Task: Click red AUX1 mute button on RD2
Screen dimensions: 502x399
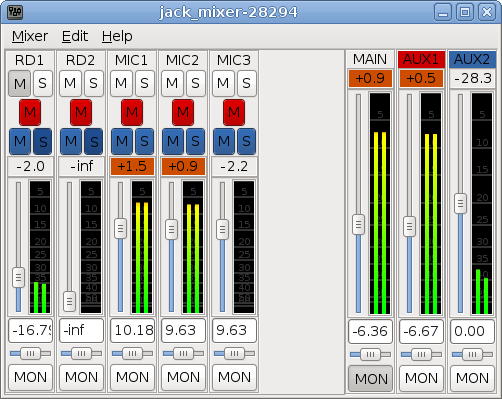Action: tap(81, 112)
